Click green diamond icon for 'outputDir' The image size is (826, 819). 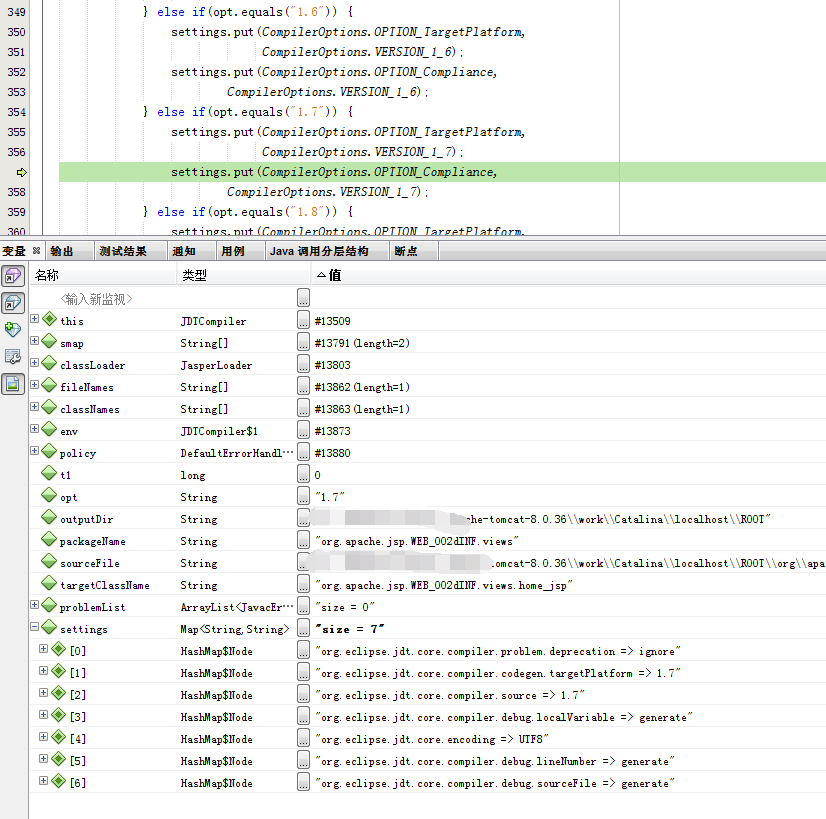50,517
